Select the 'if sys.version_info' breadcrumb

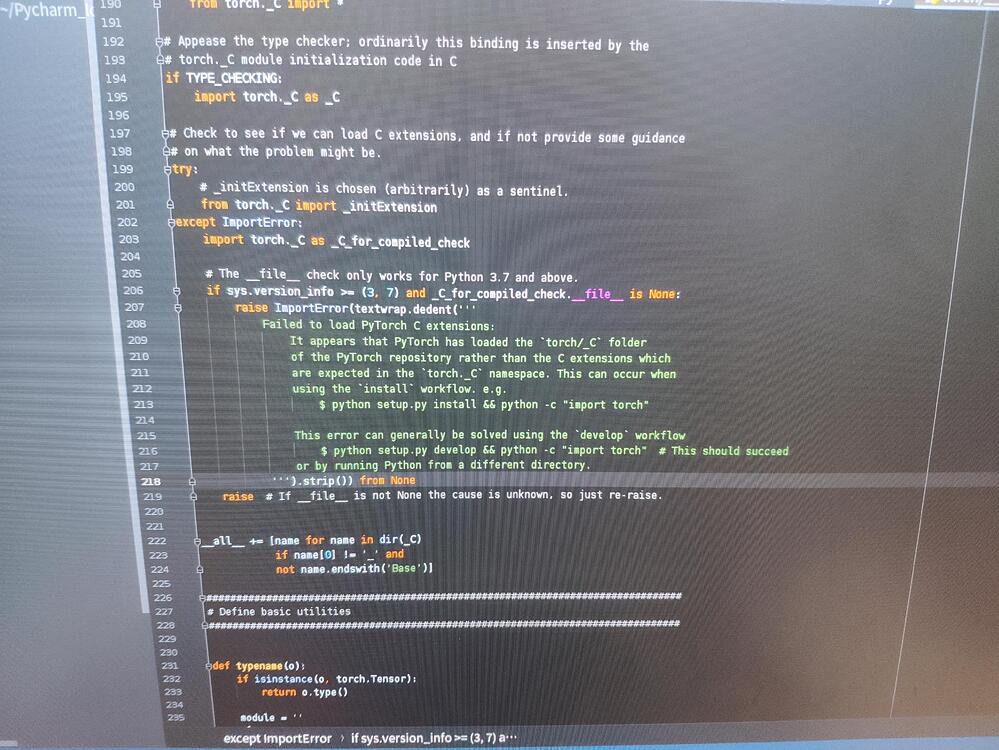(434, 738)
